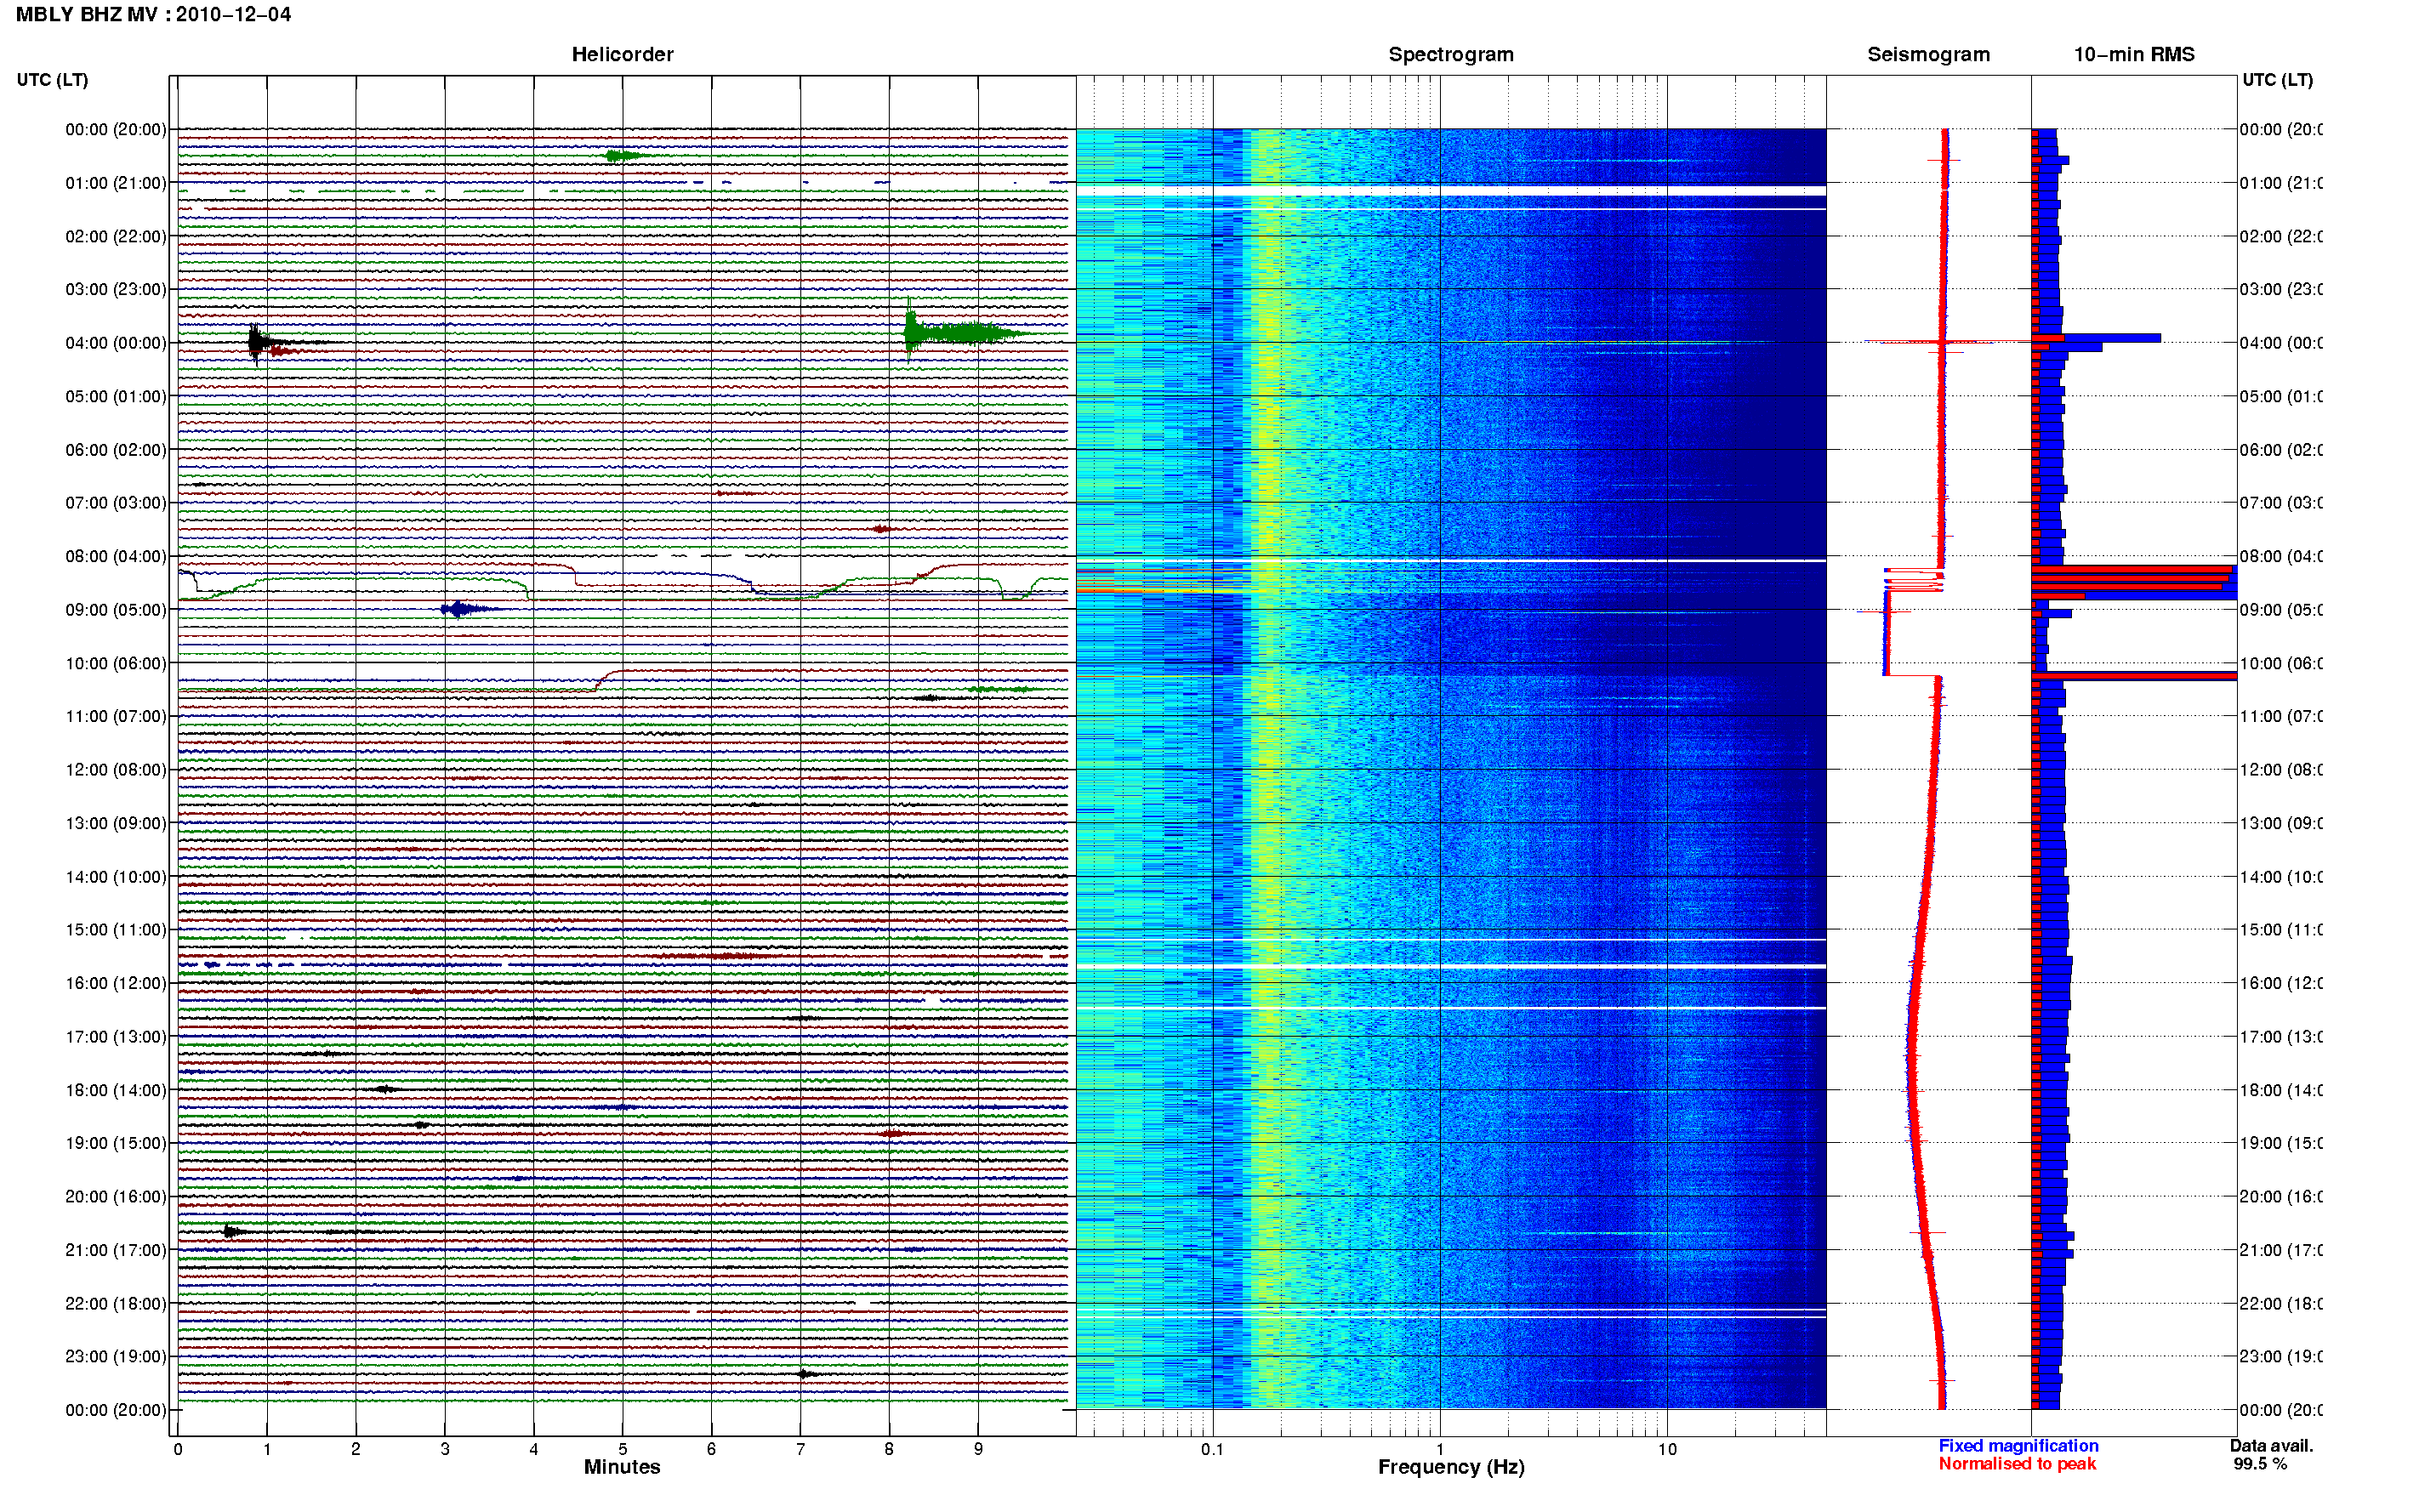This screenshot has height=1512, width=2419.
Task: Click the title 'MBLY BHZ MV : 2010-12-04'
Action: coord(153,15)
